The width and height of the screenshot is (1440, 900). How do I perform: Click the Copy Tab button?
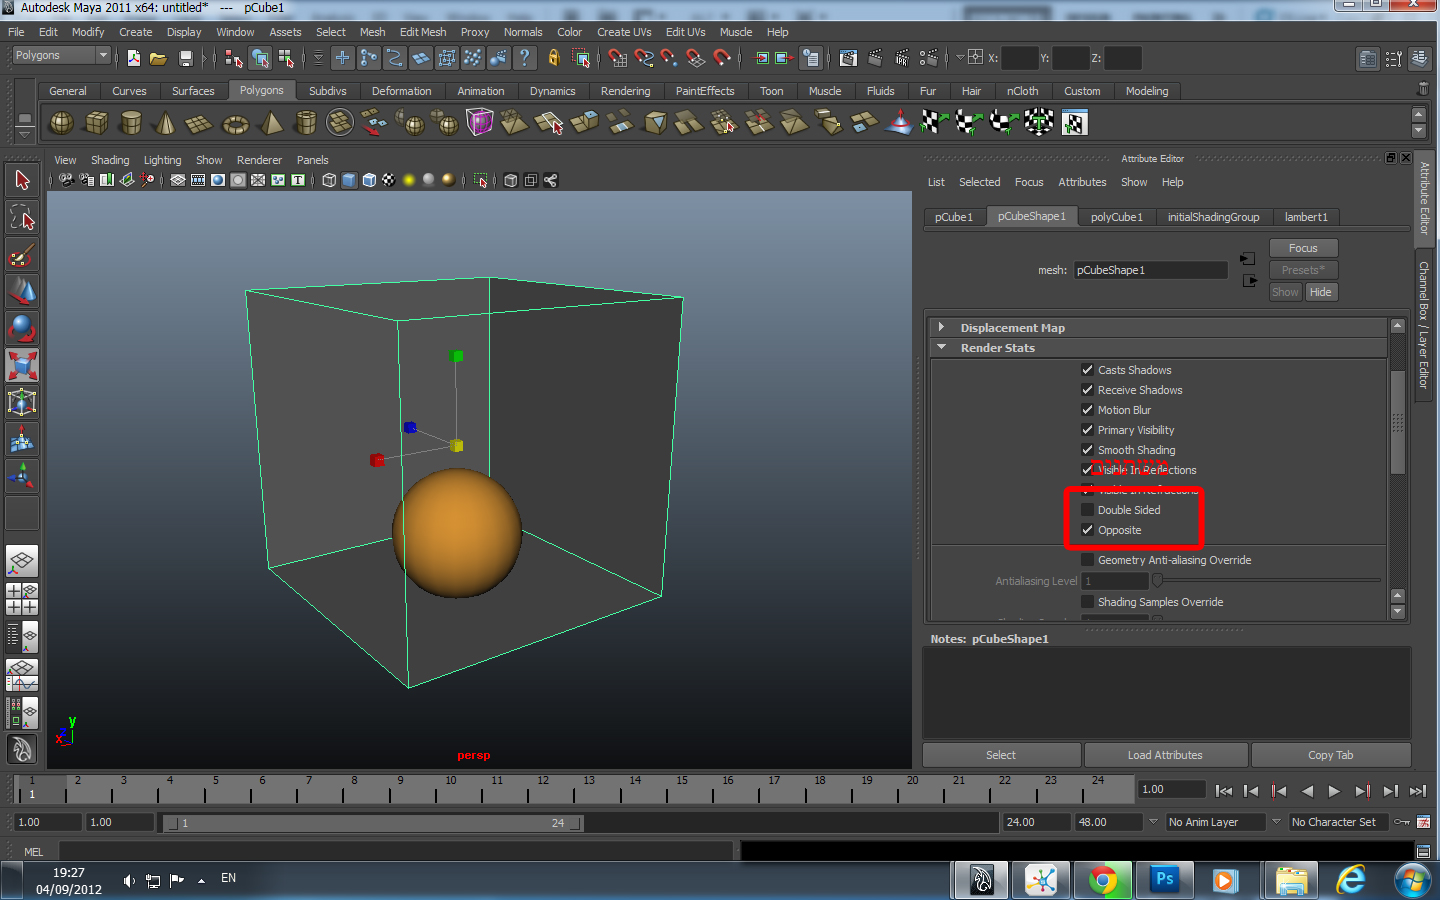point(1330,755)
